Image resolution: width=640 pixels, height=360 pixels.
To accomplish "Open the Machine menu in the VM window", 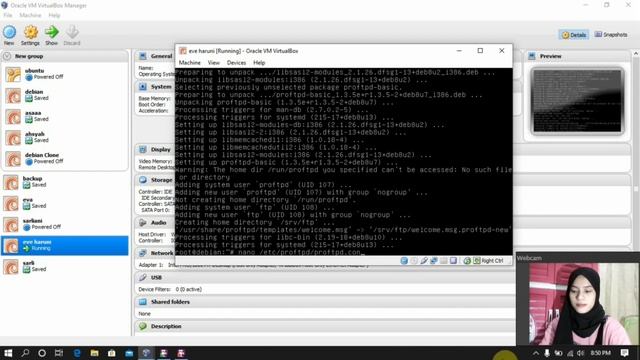I will pos(189,62).
